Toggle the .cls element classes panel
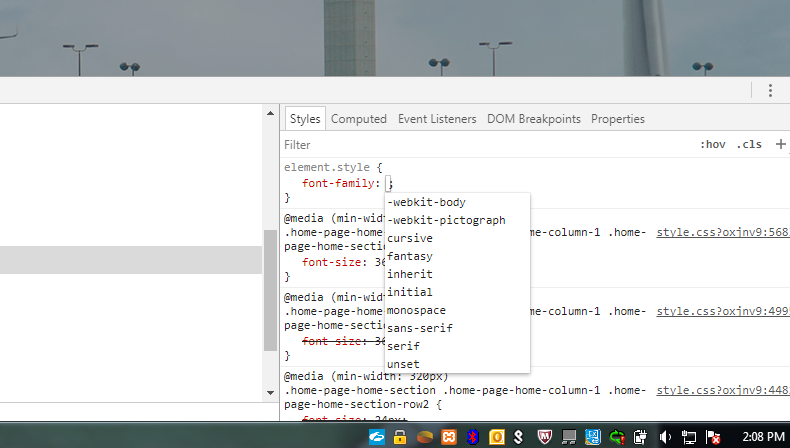The image size is (790, 448). click(x=749, y=145)
